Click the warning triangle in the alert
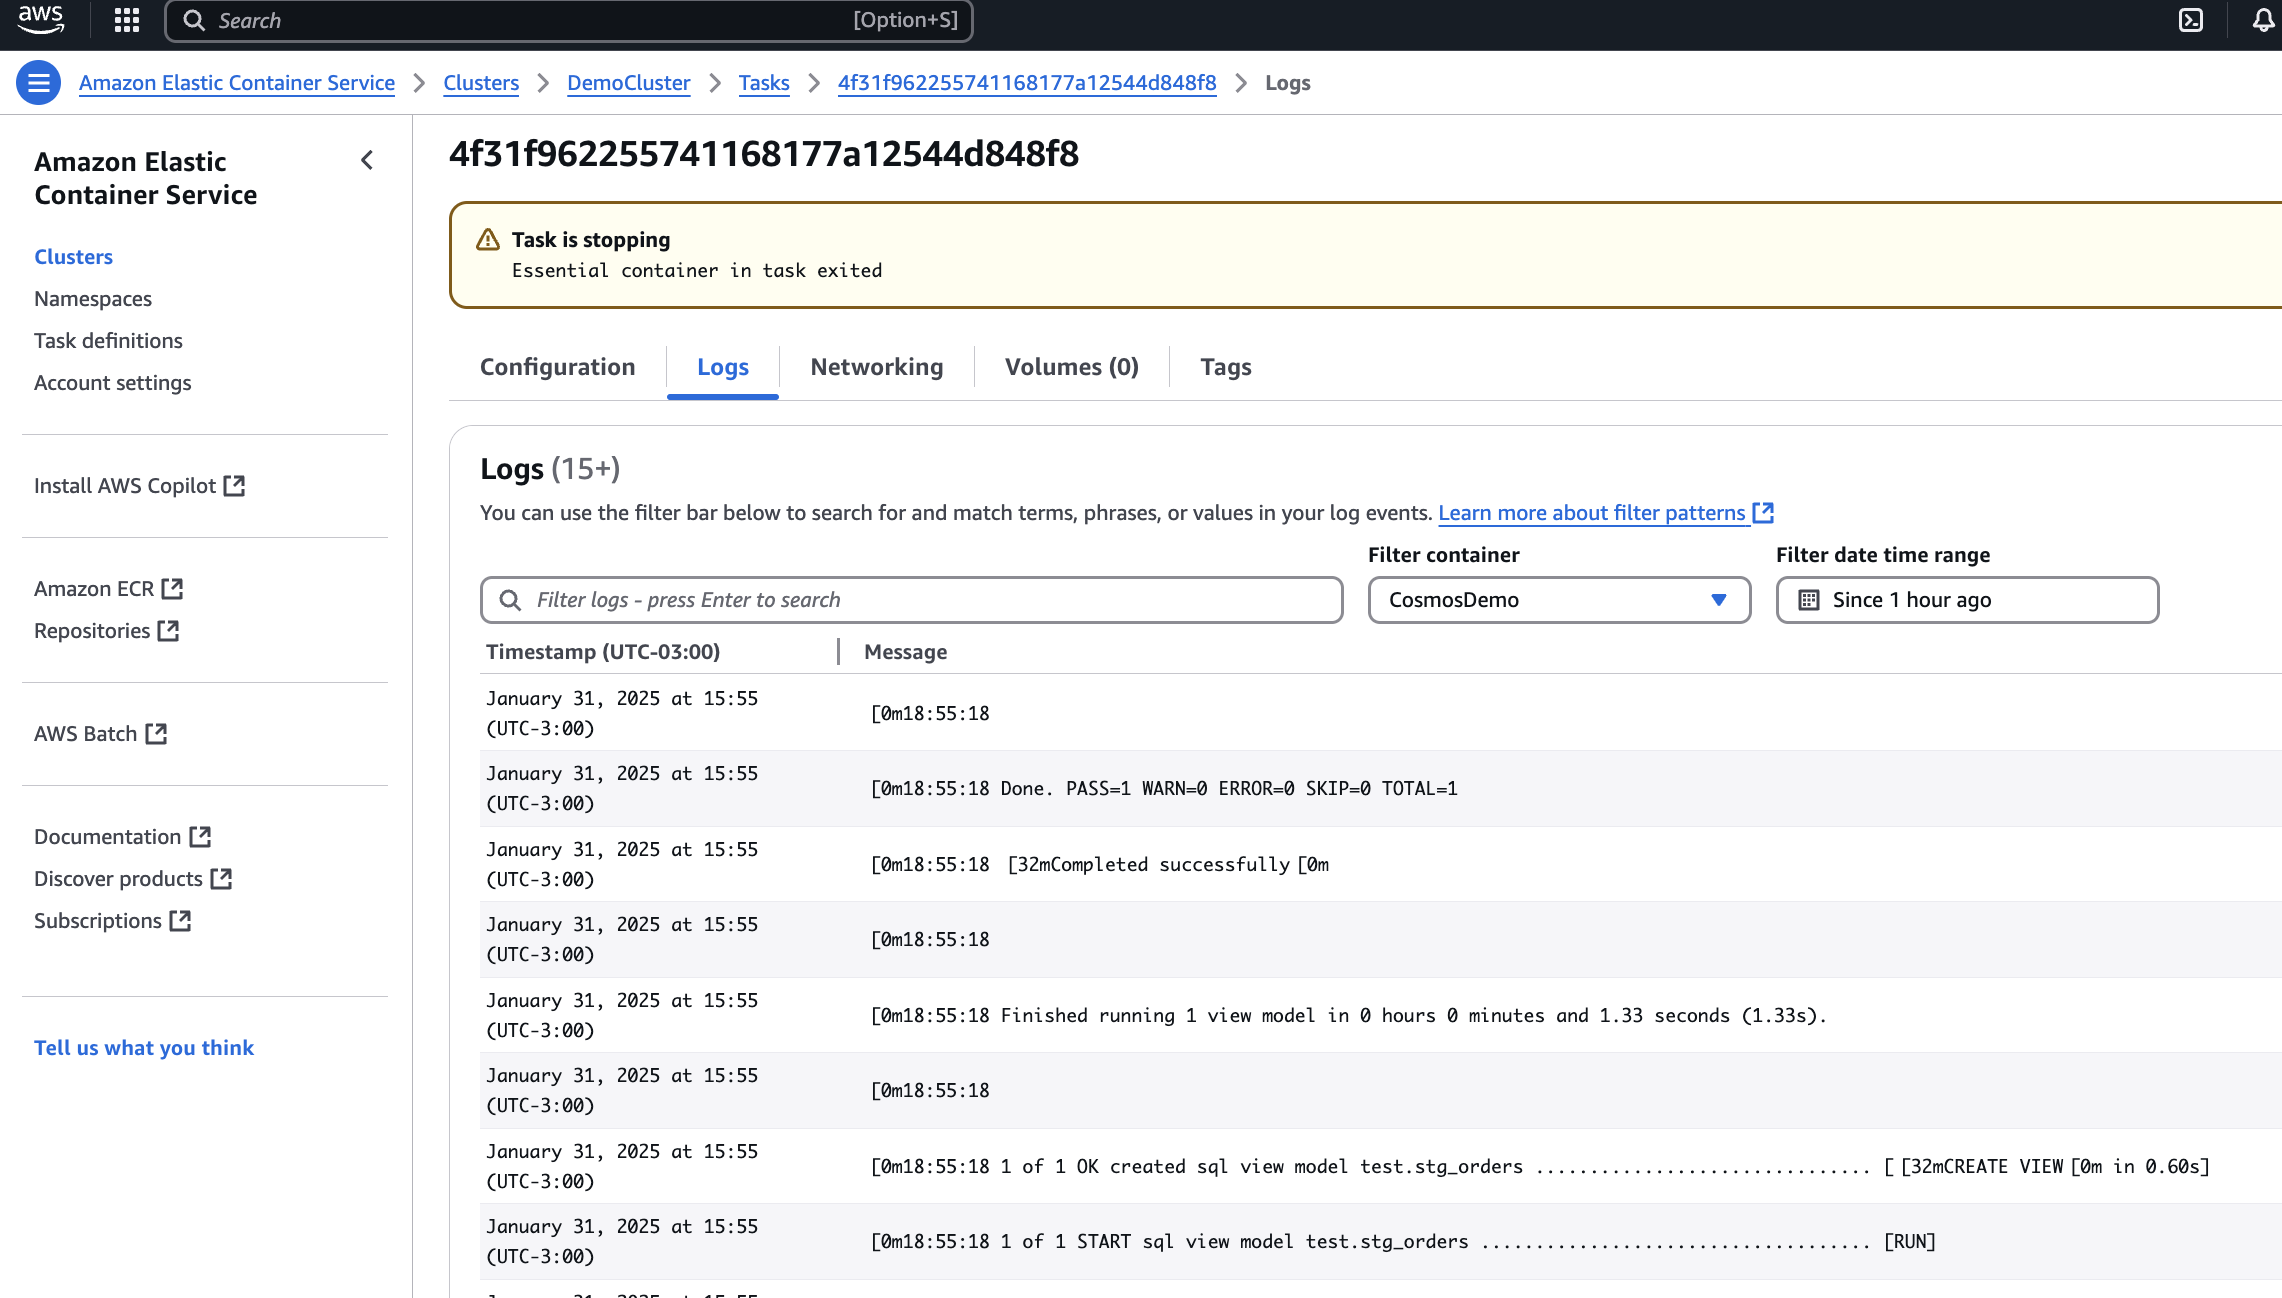 488,240
